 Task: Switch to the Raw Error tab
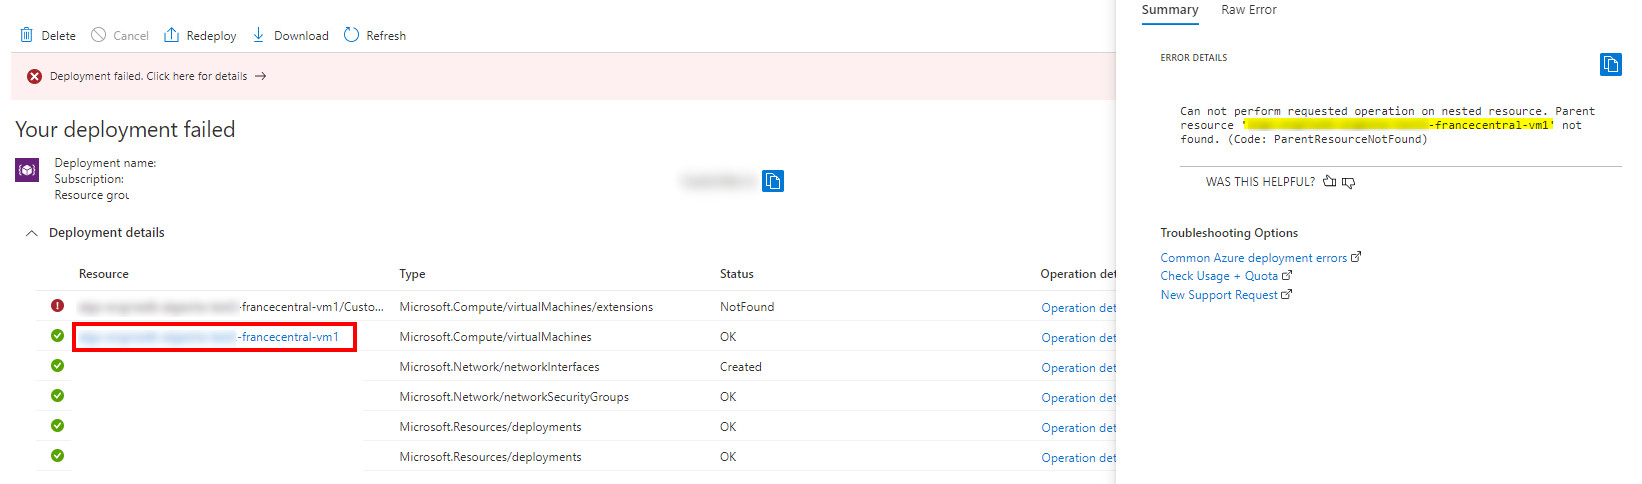point(1249,10)
